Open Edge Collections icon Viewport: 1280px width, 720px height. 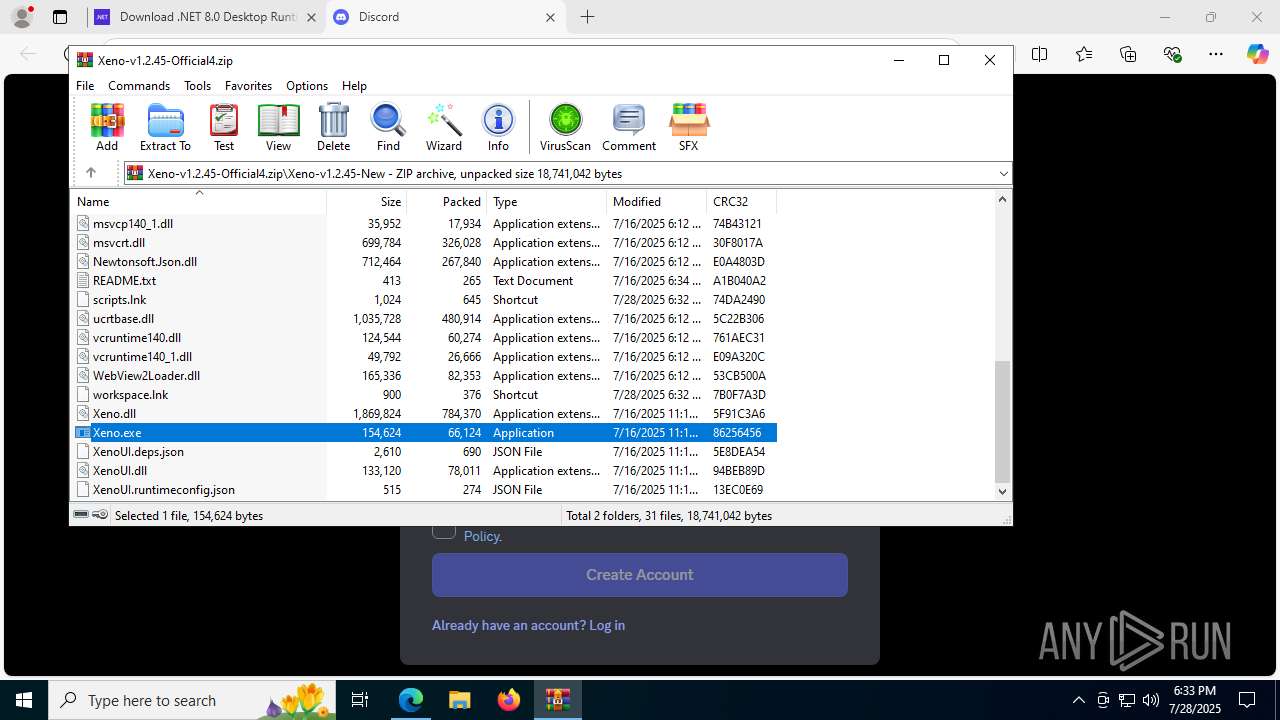(x=1128, y=54)
